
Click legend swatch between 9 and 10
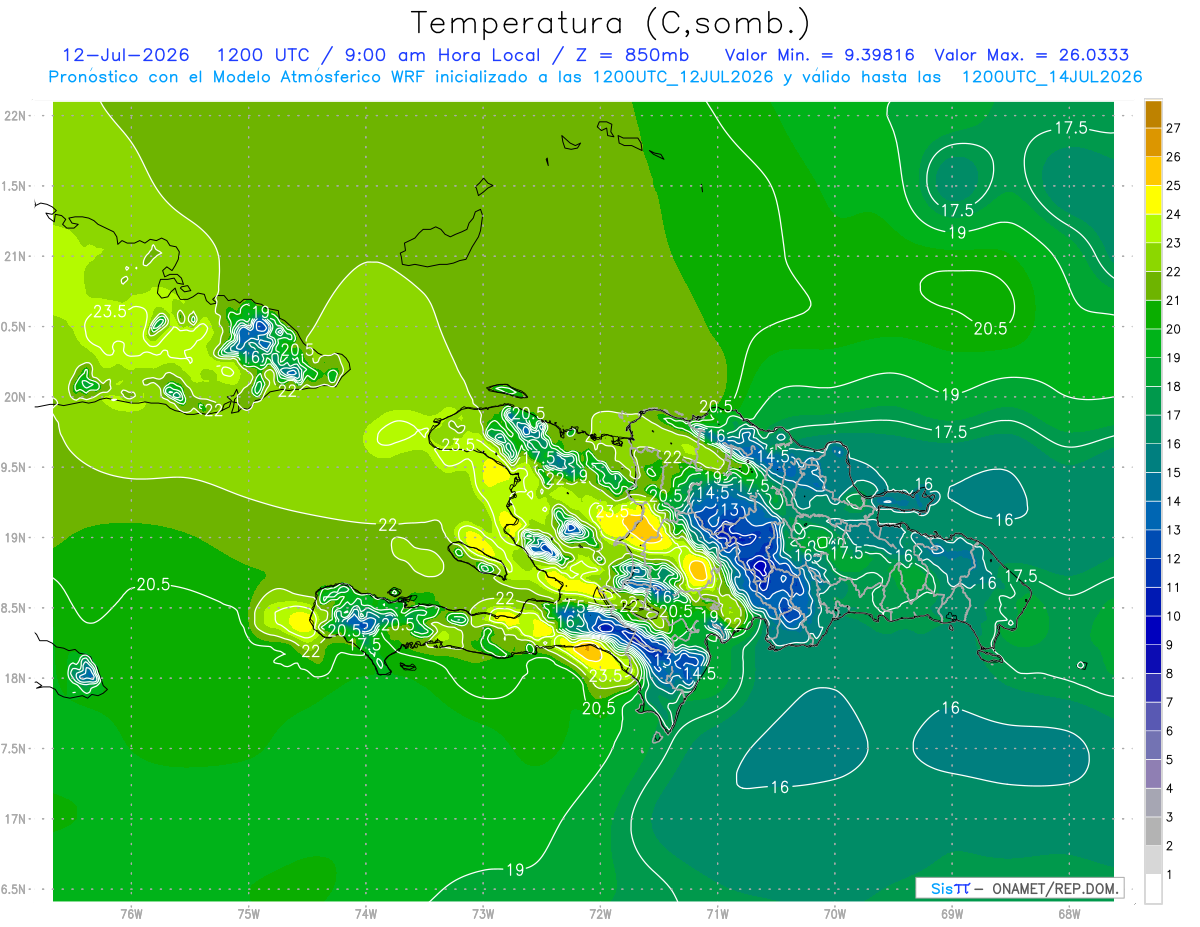tap(1153, 630)
